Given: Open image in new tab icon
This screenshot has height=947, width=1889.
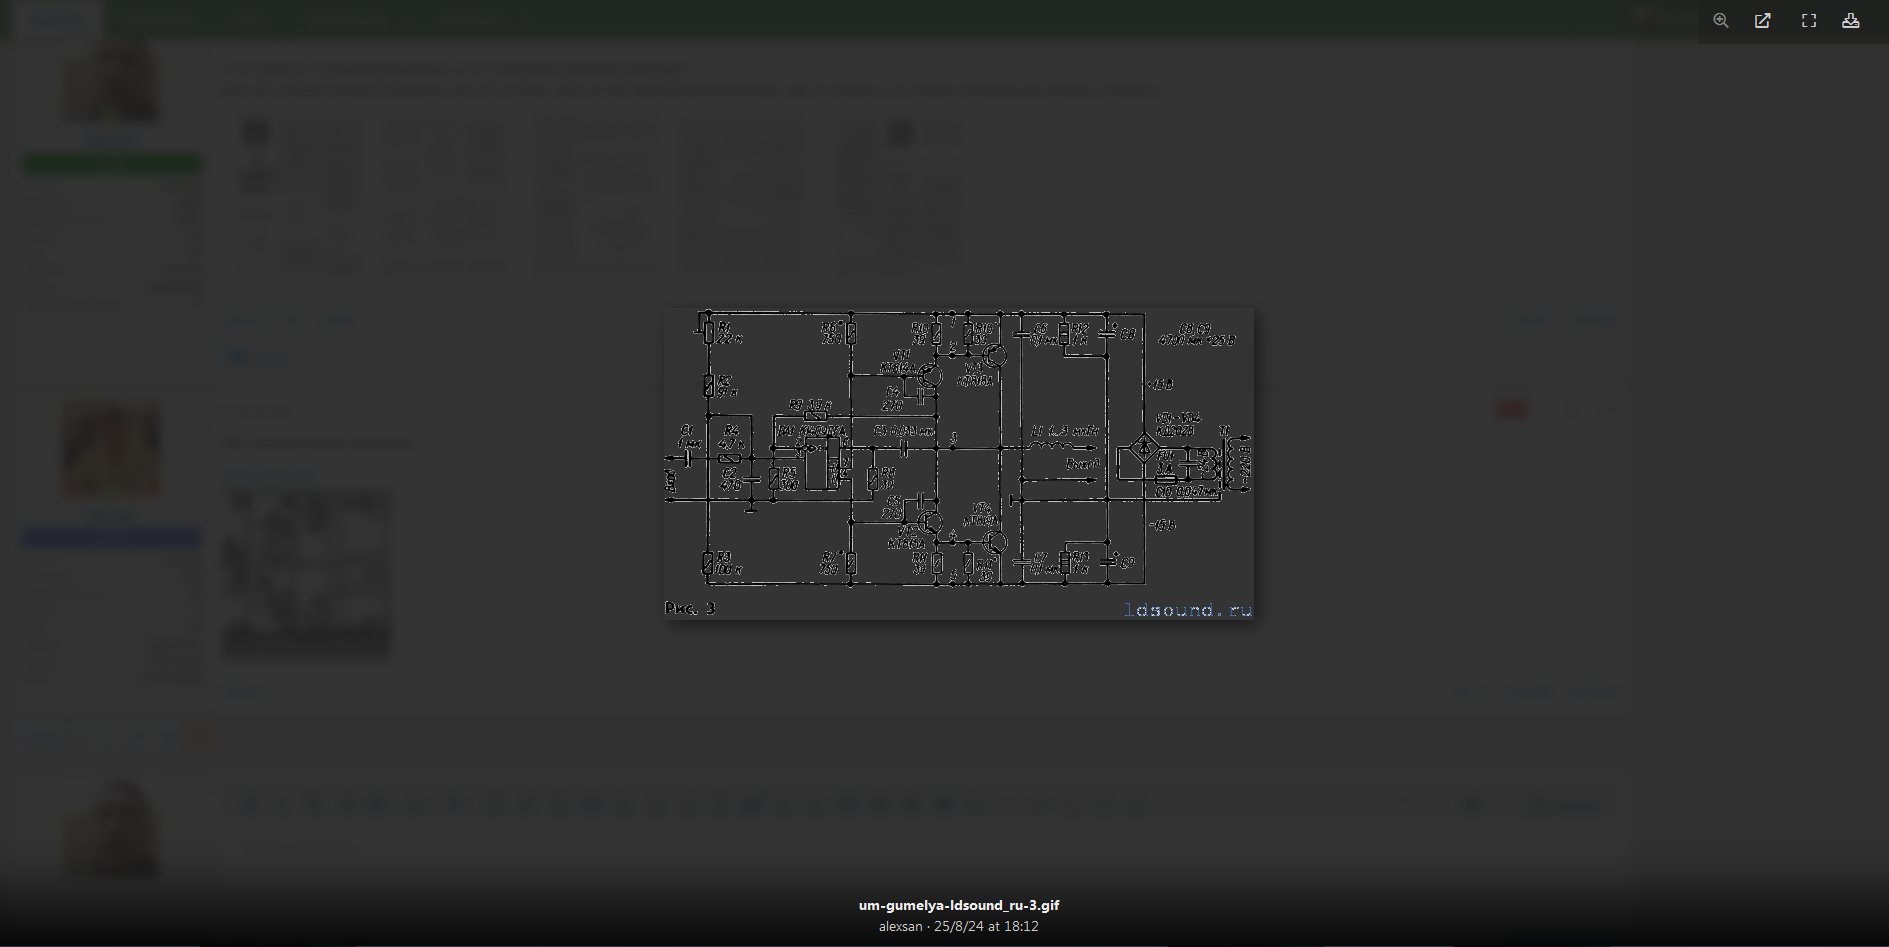Looking at the screenshot, I should (x=1763, y=21).
